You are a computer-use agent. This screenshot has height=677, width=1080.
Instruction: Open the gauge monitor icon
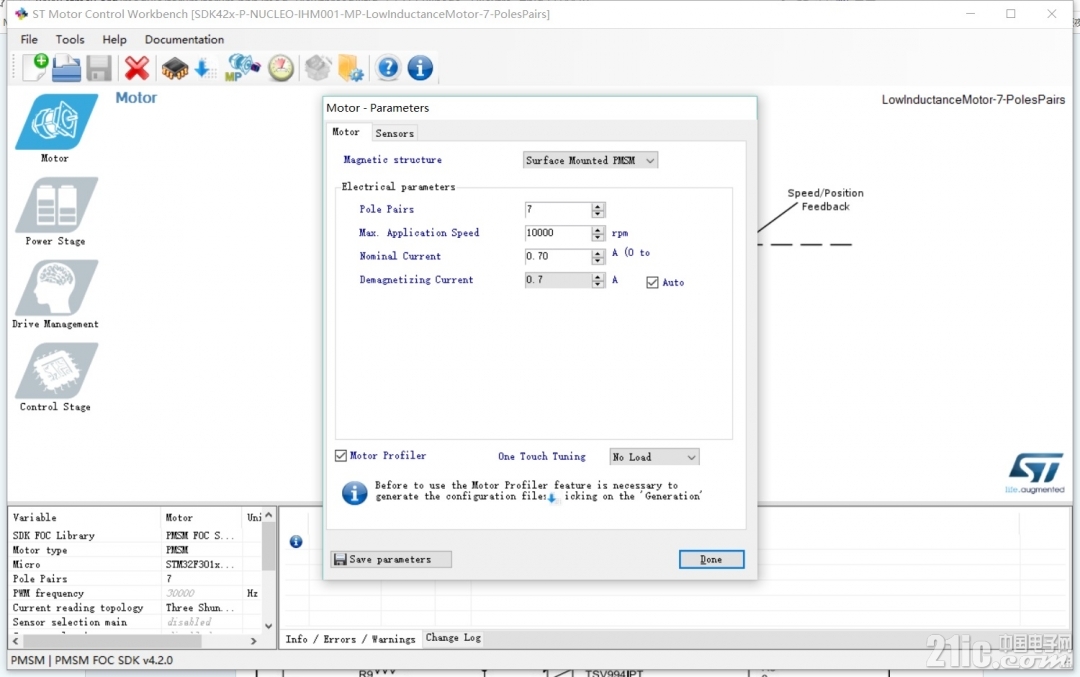[x=281, y=68]
